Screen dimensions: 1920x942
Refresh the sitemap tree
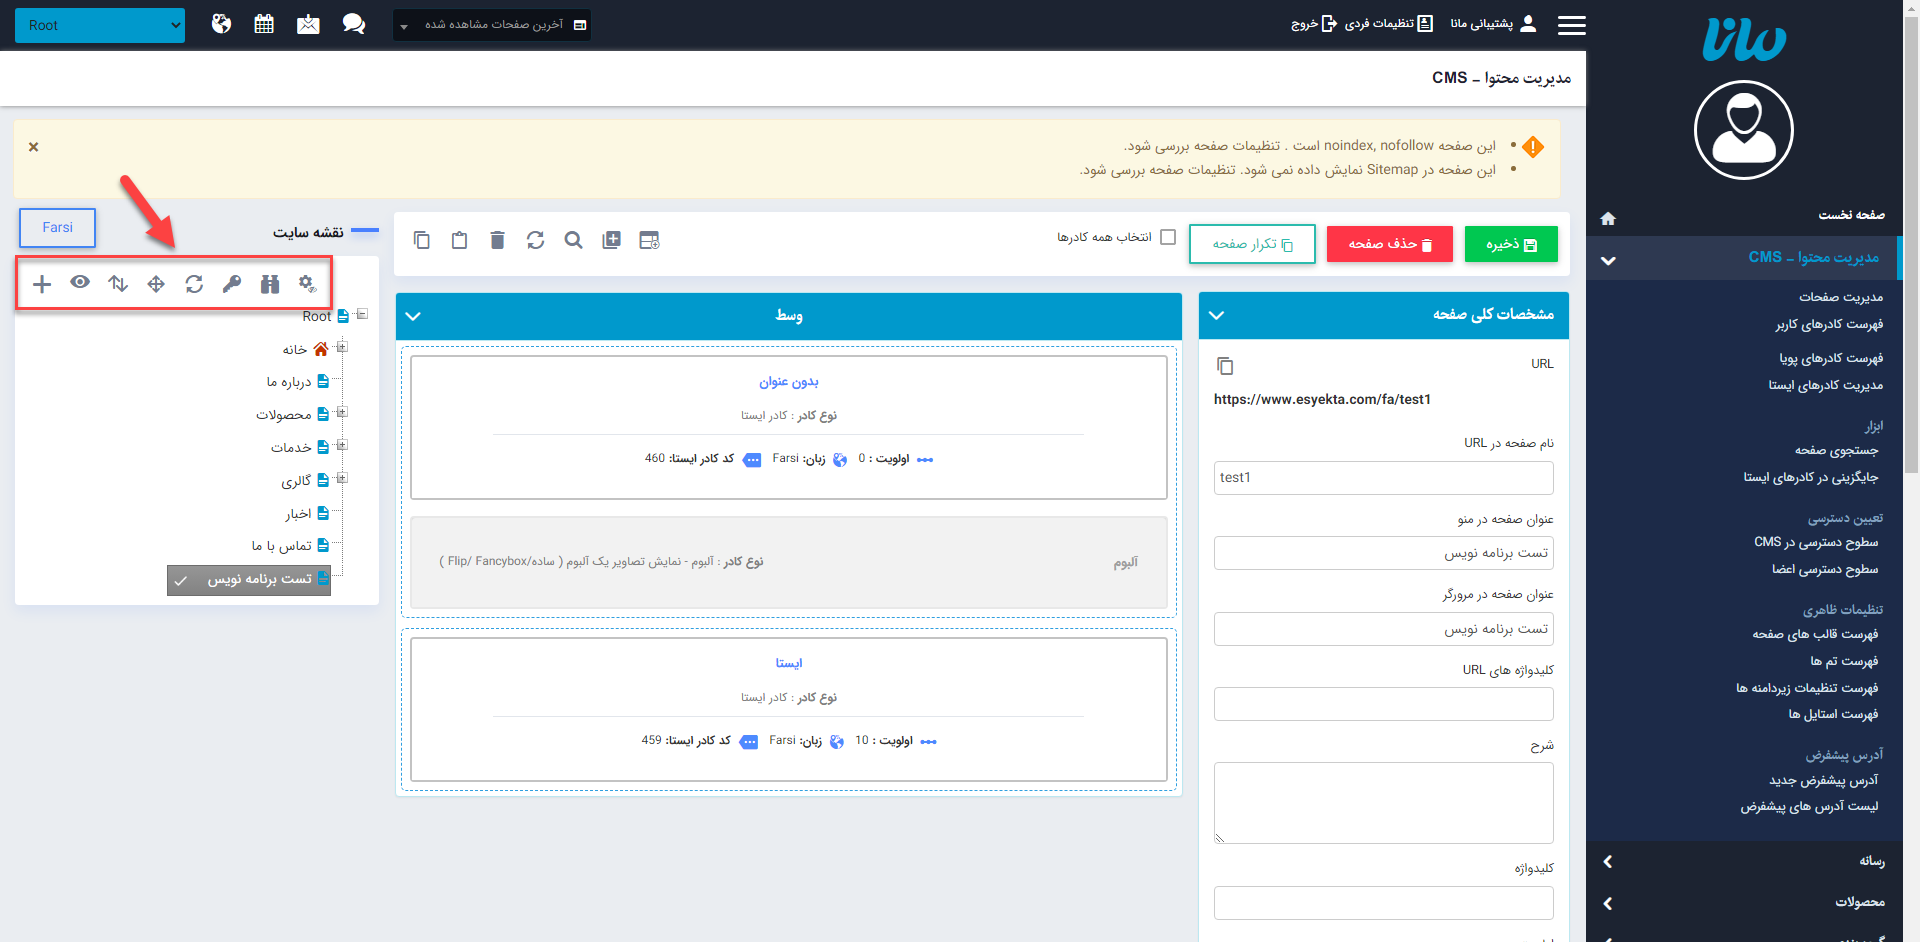point(194,284)
